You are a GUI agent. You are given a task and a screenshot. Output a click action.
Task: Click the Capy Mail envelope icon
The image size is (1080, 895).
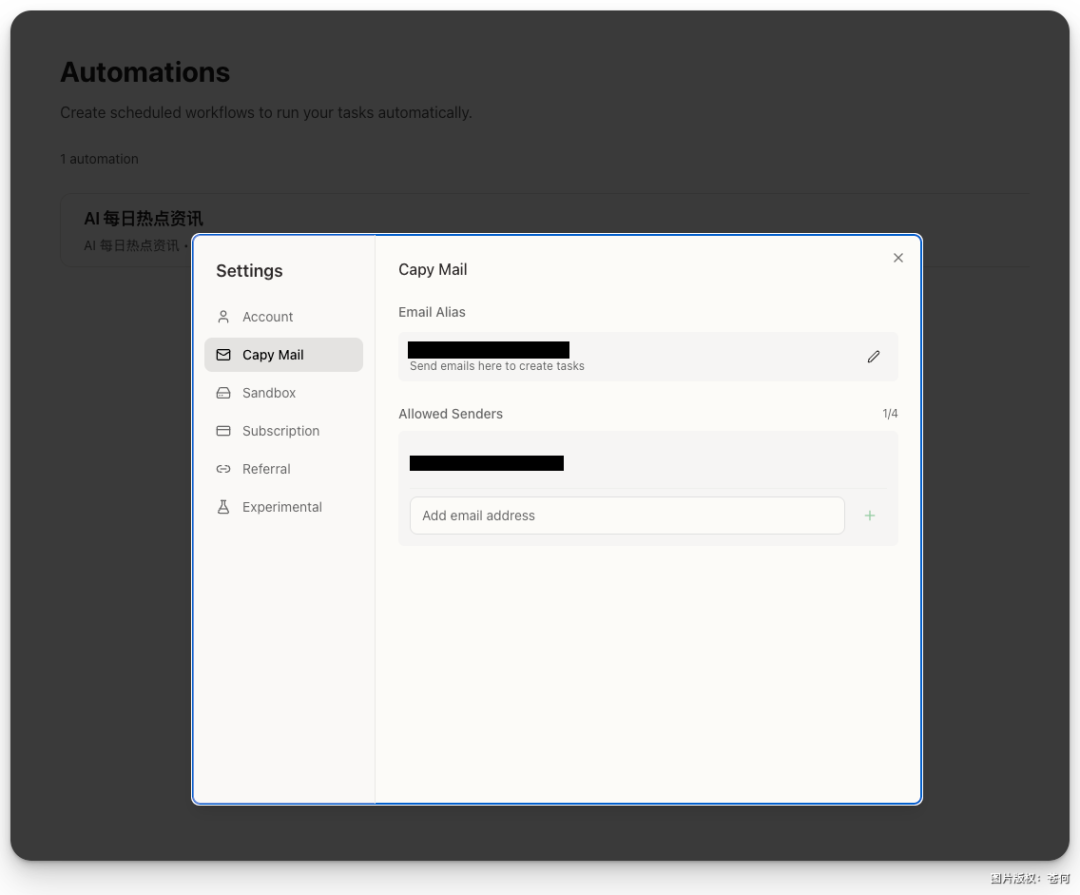(x=222, y=354)
